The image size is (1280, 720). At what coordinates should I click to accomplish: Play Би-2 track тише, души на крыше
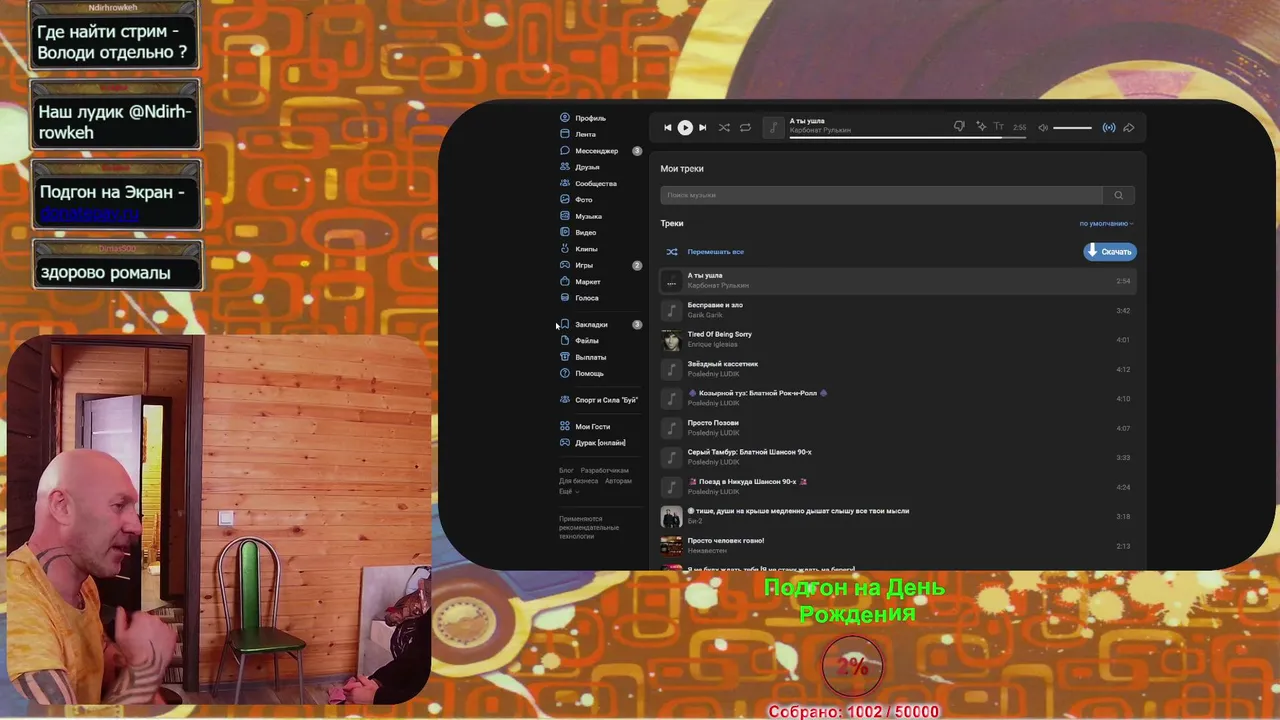click(x=898, y=516)
